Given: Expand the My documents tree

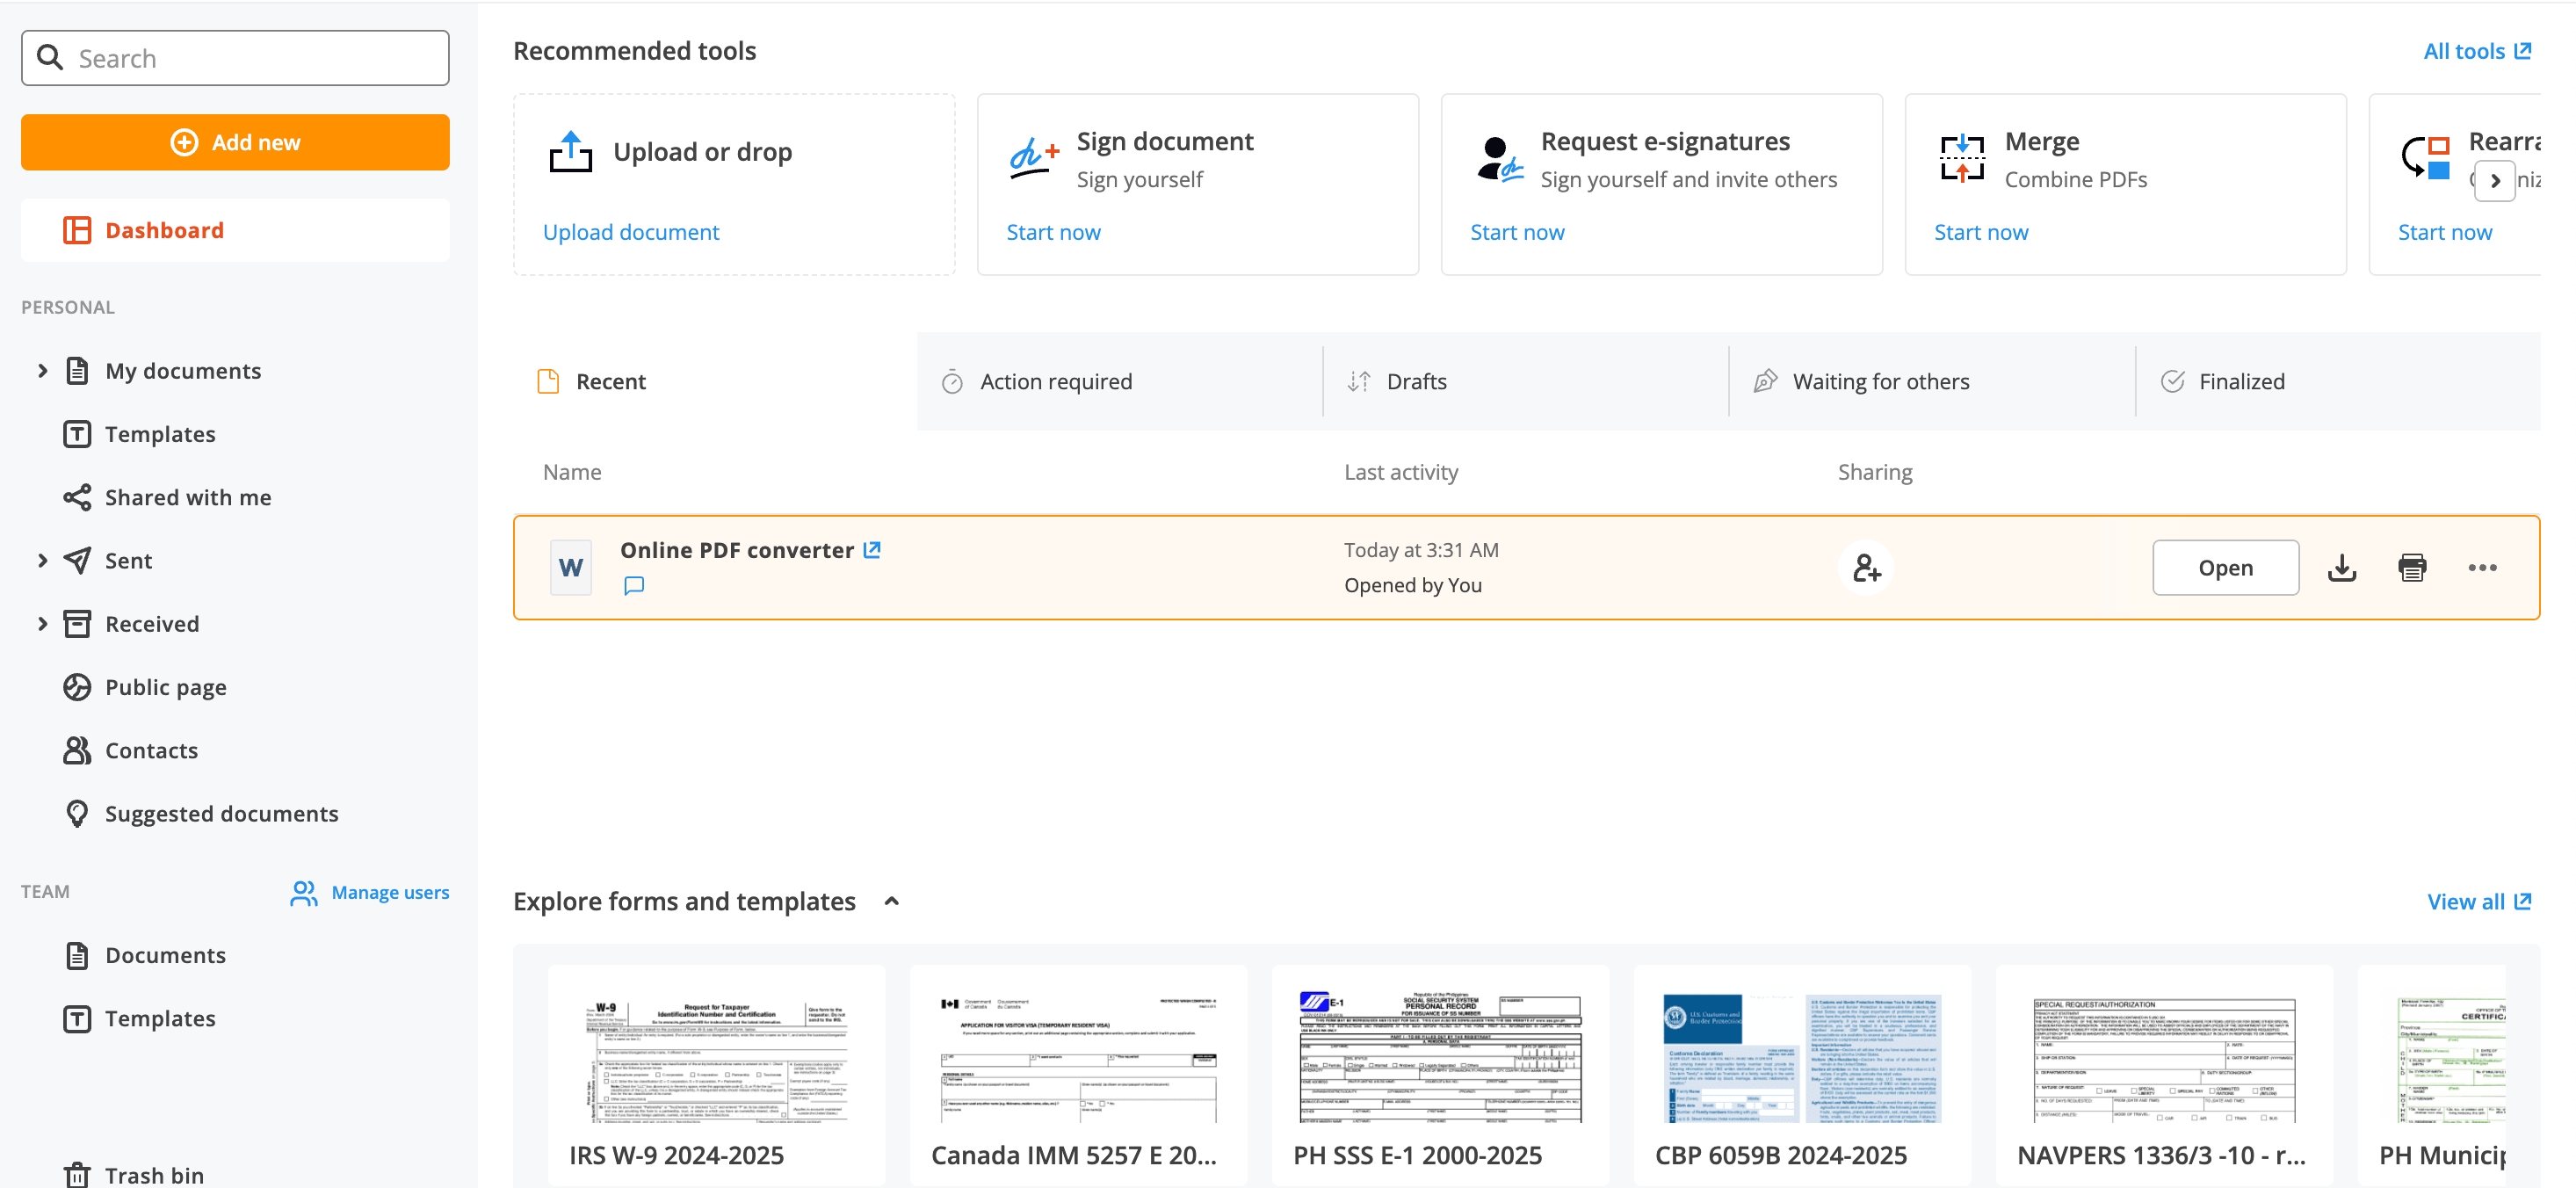Looking at the screenshot, I should (x=42, y=371).
